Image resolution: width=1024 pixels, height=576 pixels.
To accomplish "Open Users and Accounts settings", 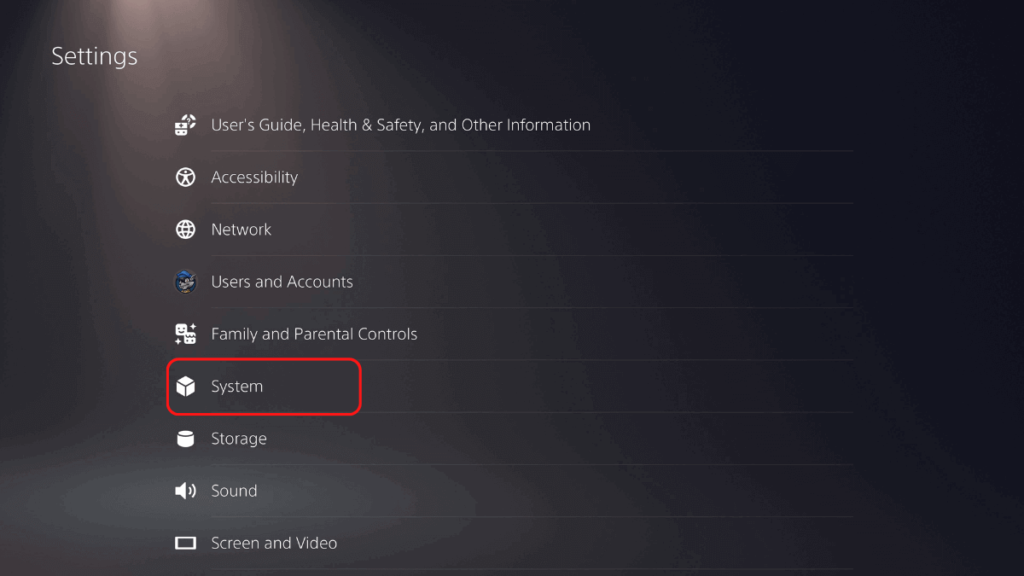I will pos(513,281).
